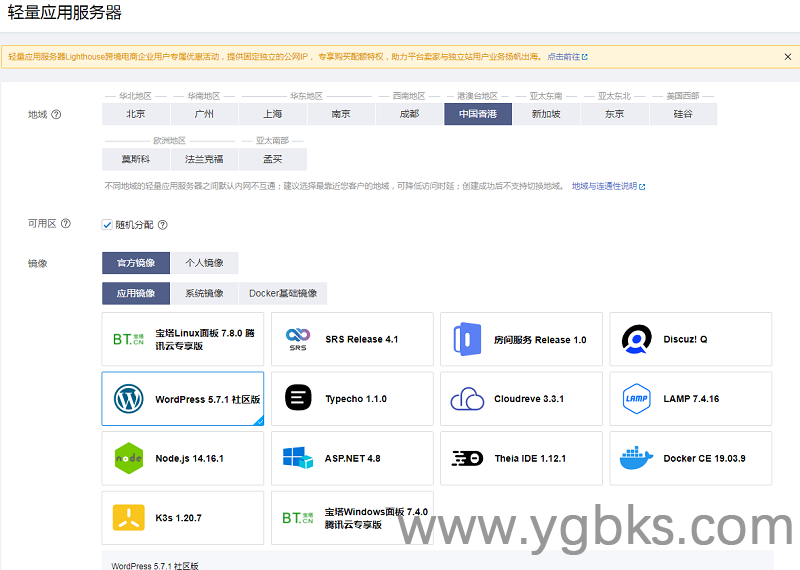
Task: Select 成都 region
Action: point(409,114)
